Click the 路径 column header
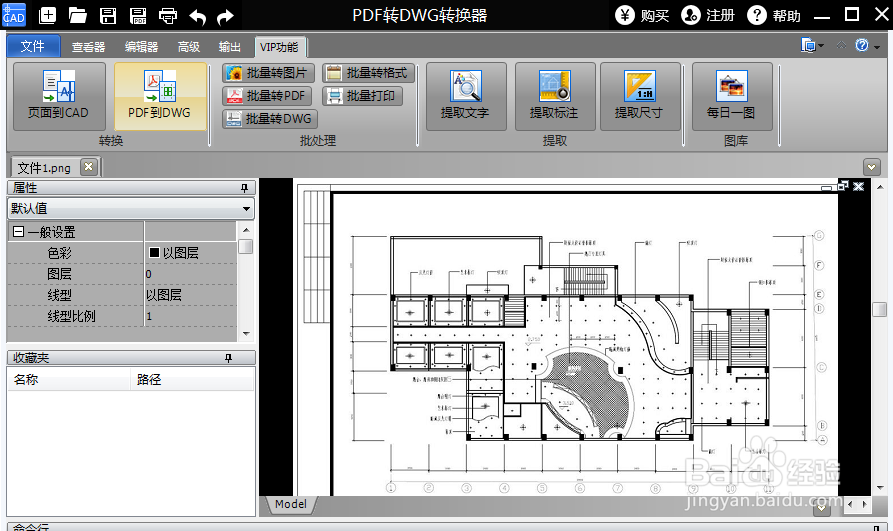The width and height of the screenshot is (893, 531). tap(192, 379)
